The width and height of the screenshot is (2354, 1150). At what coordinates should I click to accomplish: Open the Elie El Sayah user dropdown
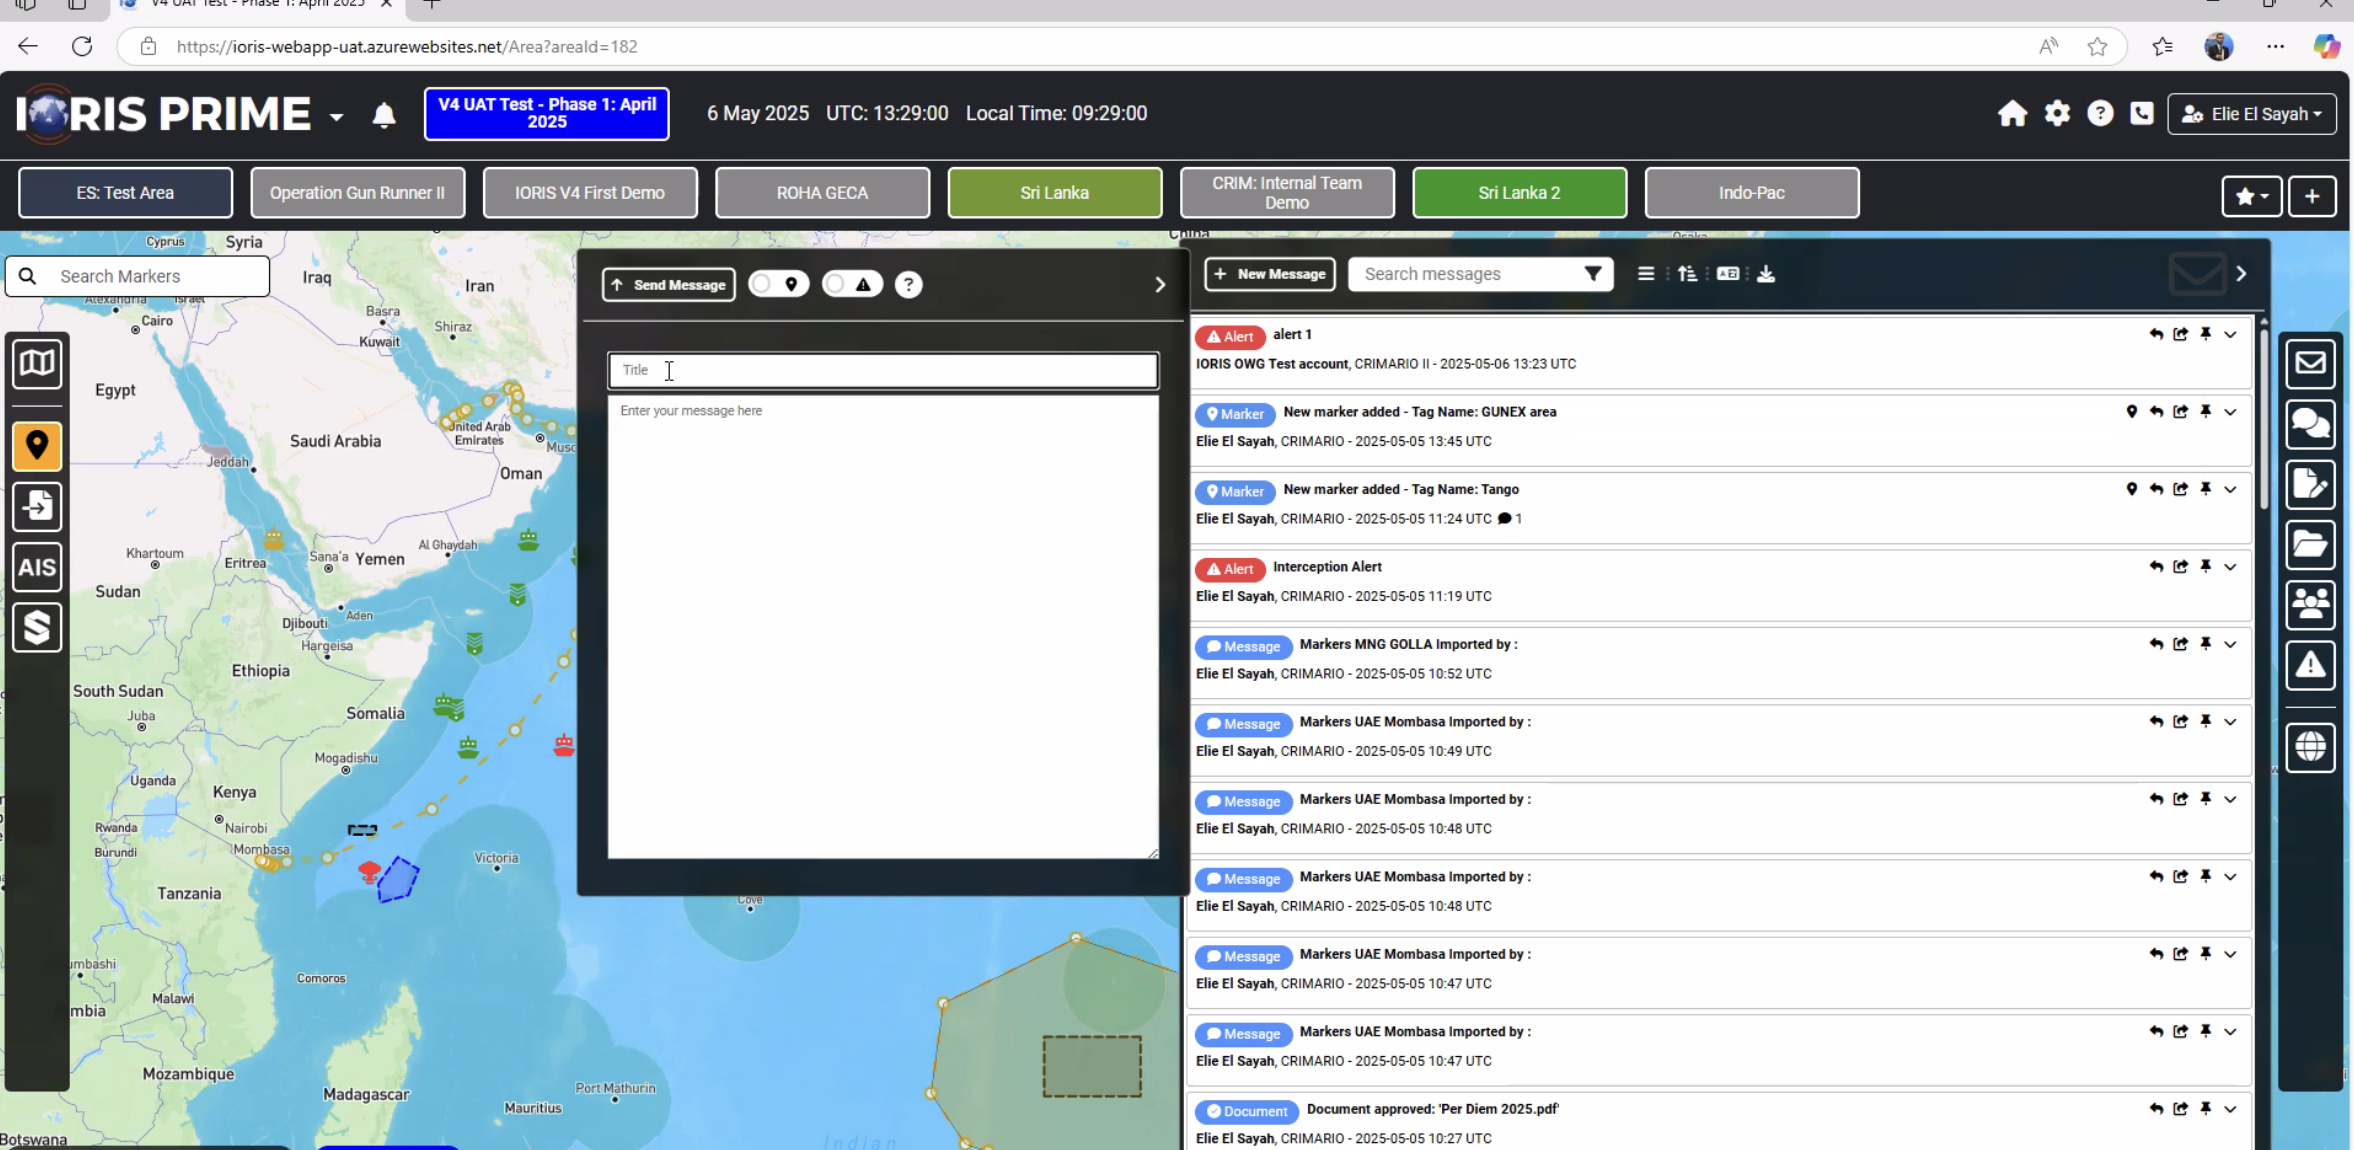tap(2251, 114)
